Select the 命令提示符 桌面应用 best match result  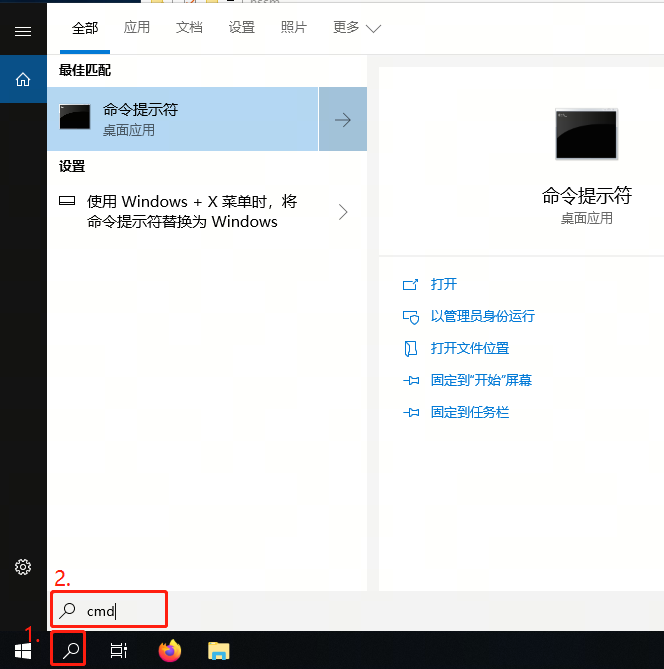click(183, 119)
